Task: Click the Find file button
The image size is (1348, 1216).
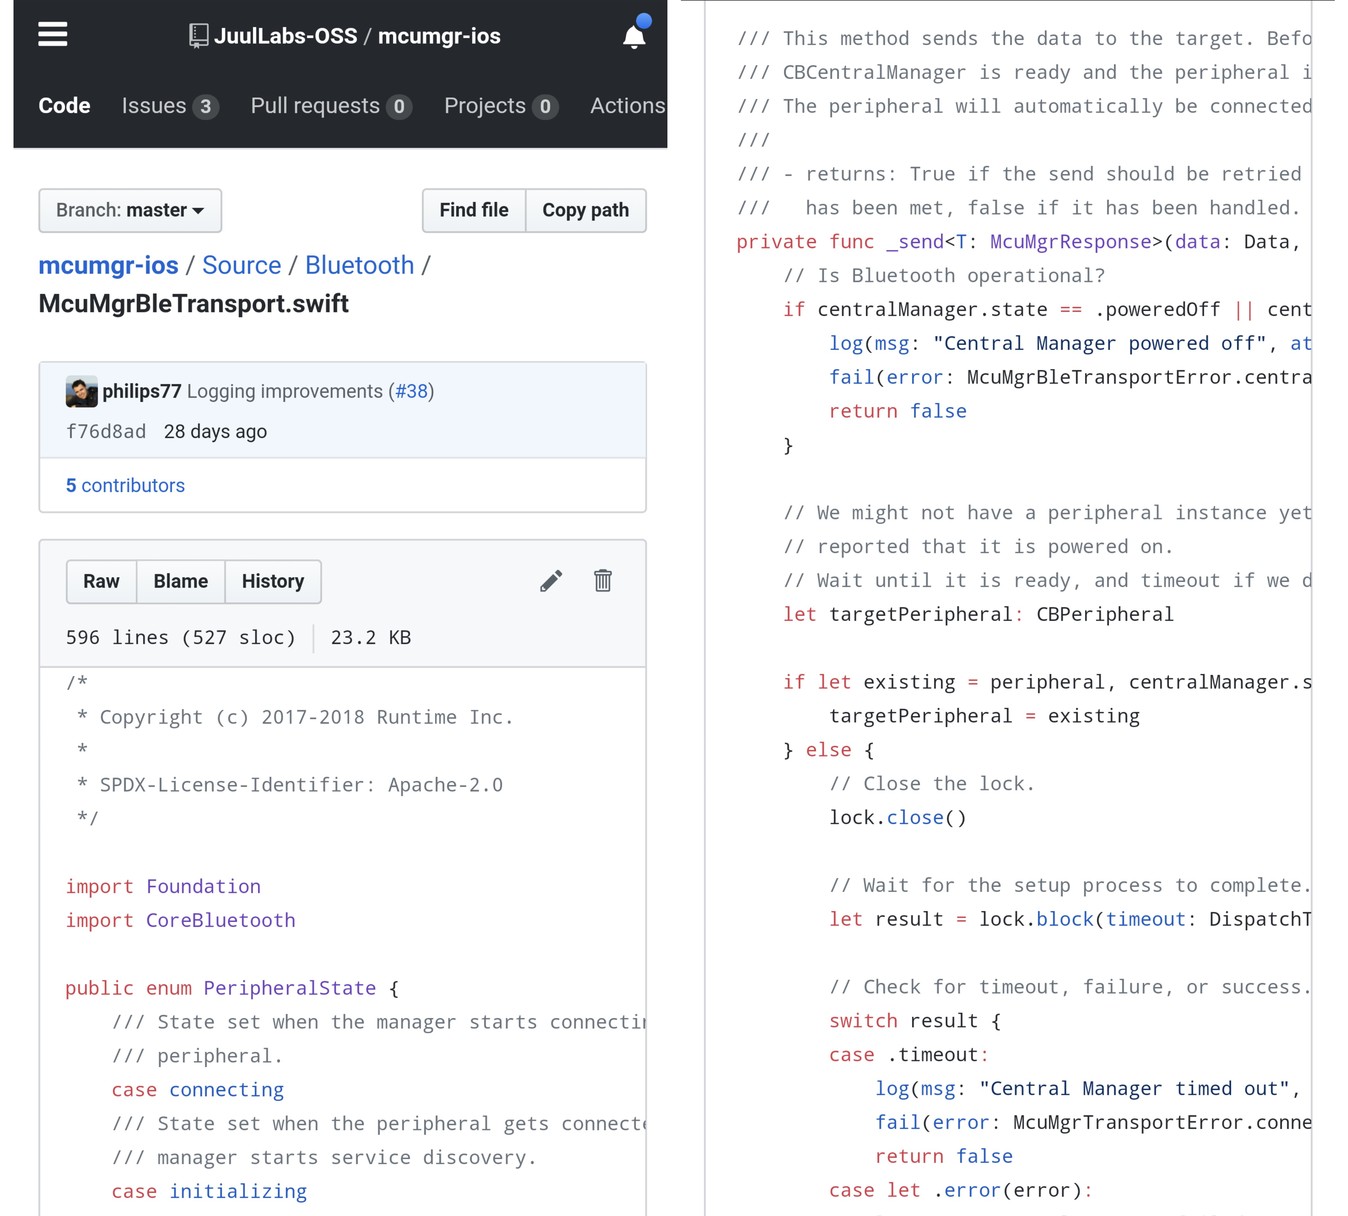Action: pos(474,210)
